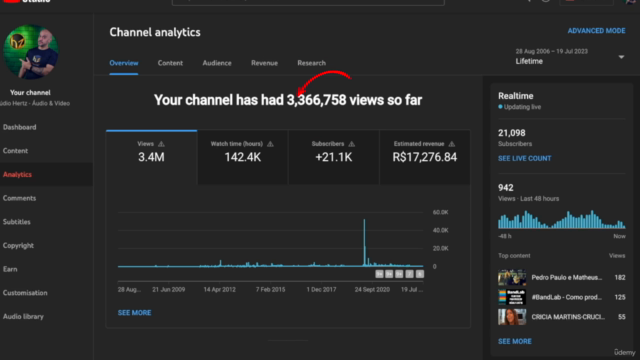Click the SEE LIVE COUNT link
The image size is (640, 360).
(524, 158)
